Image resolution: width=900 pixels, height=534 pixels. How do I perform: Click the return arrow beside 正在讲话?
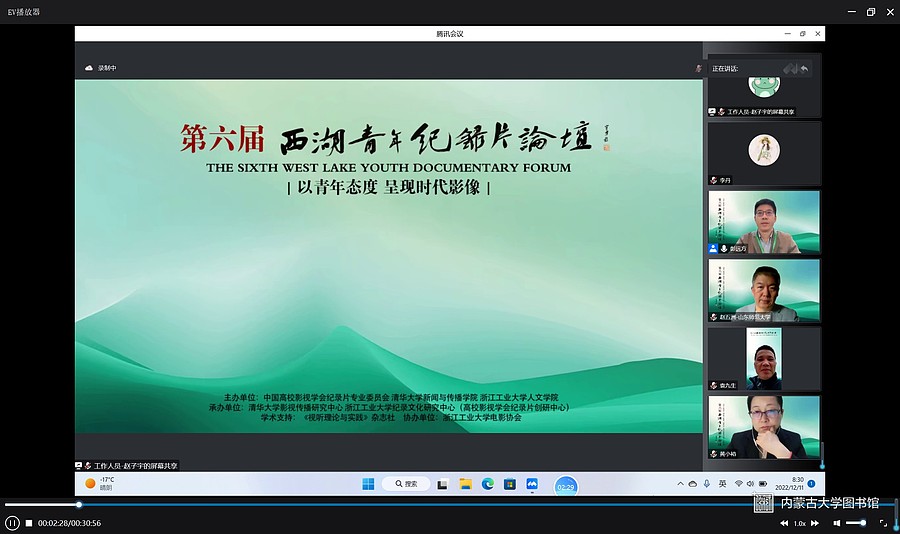click(x=804, y=69)
